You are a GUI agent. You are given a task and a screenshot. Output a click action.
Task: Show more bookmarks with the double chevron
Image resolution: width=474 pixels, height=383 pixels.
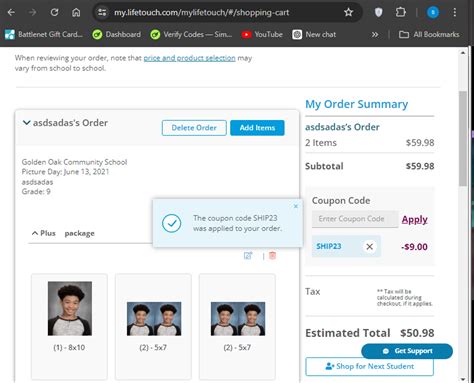[375, 34]
